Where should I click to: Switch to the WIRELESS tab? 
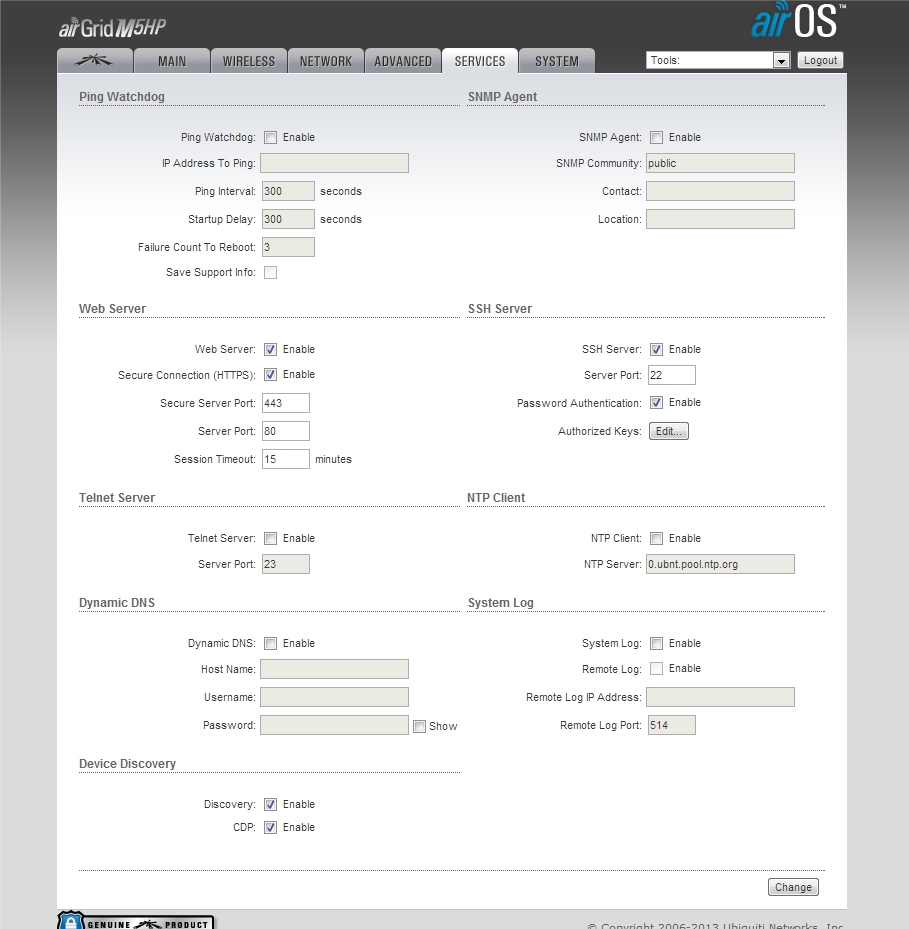249,61
